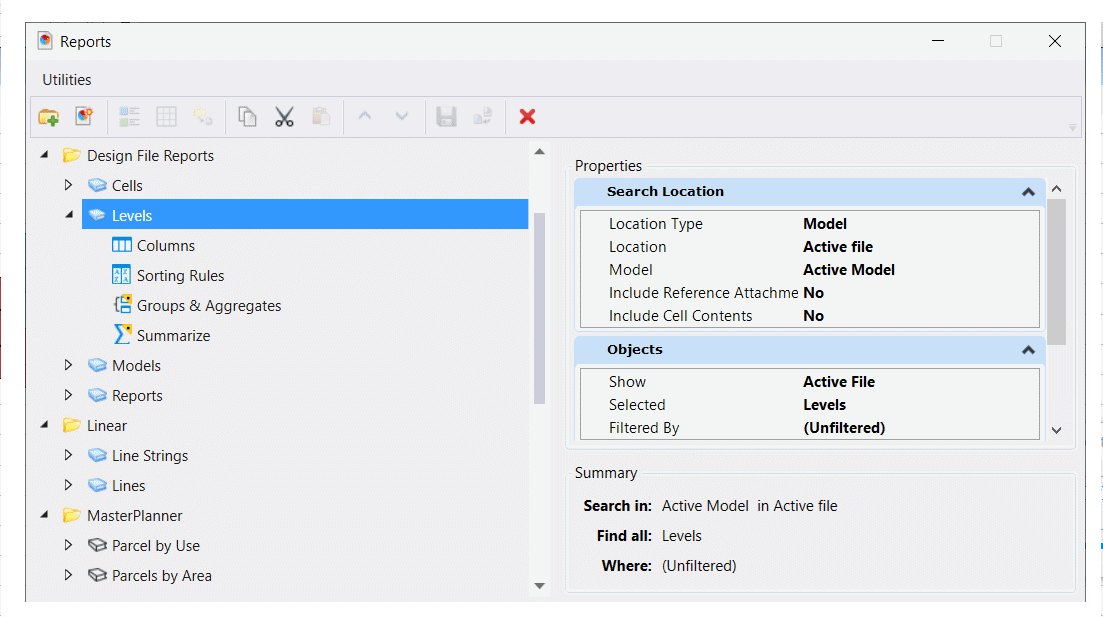
Task: Click the table grid toolbar icon
Action: 167,117
